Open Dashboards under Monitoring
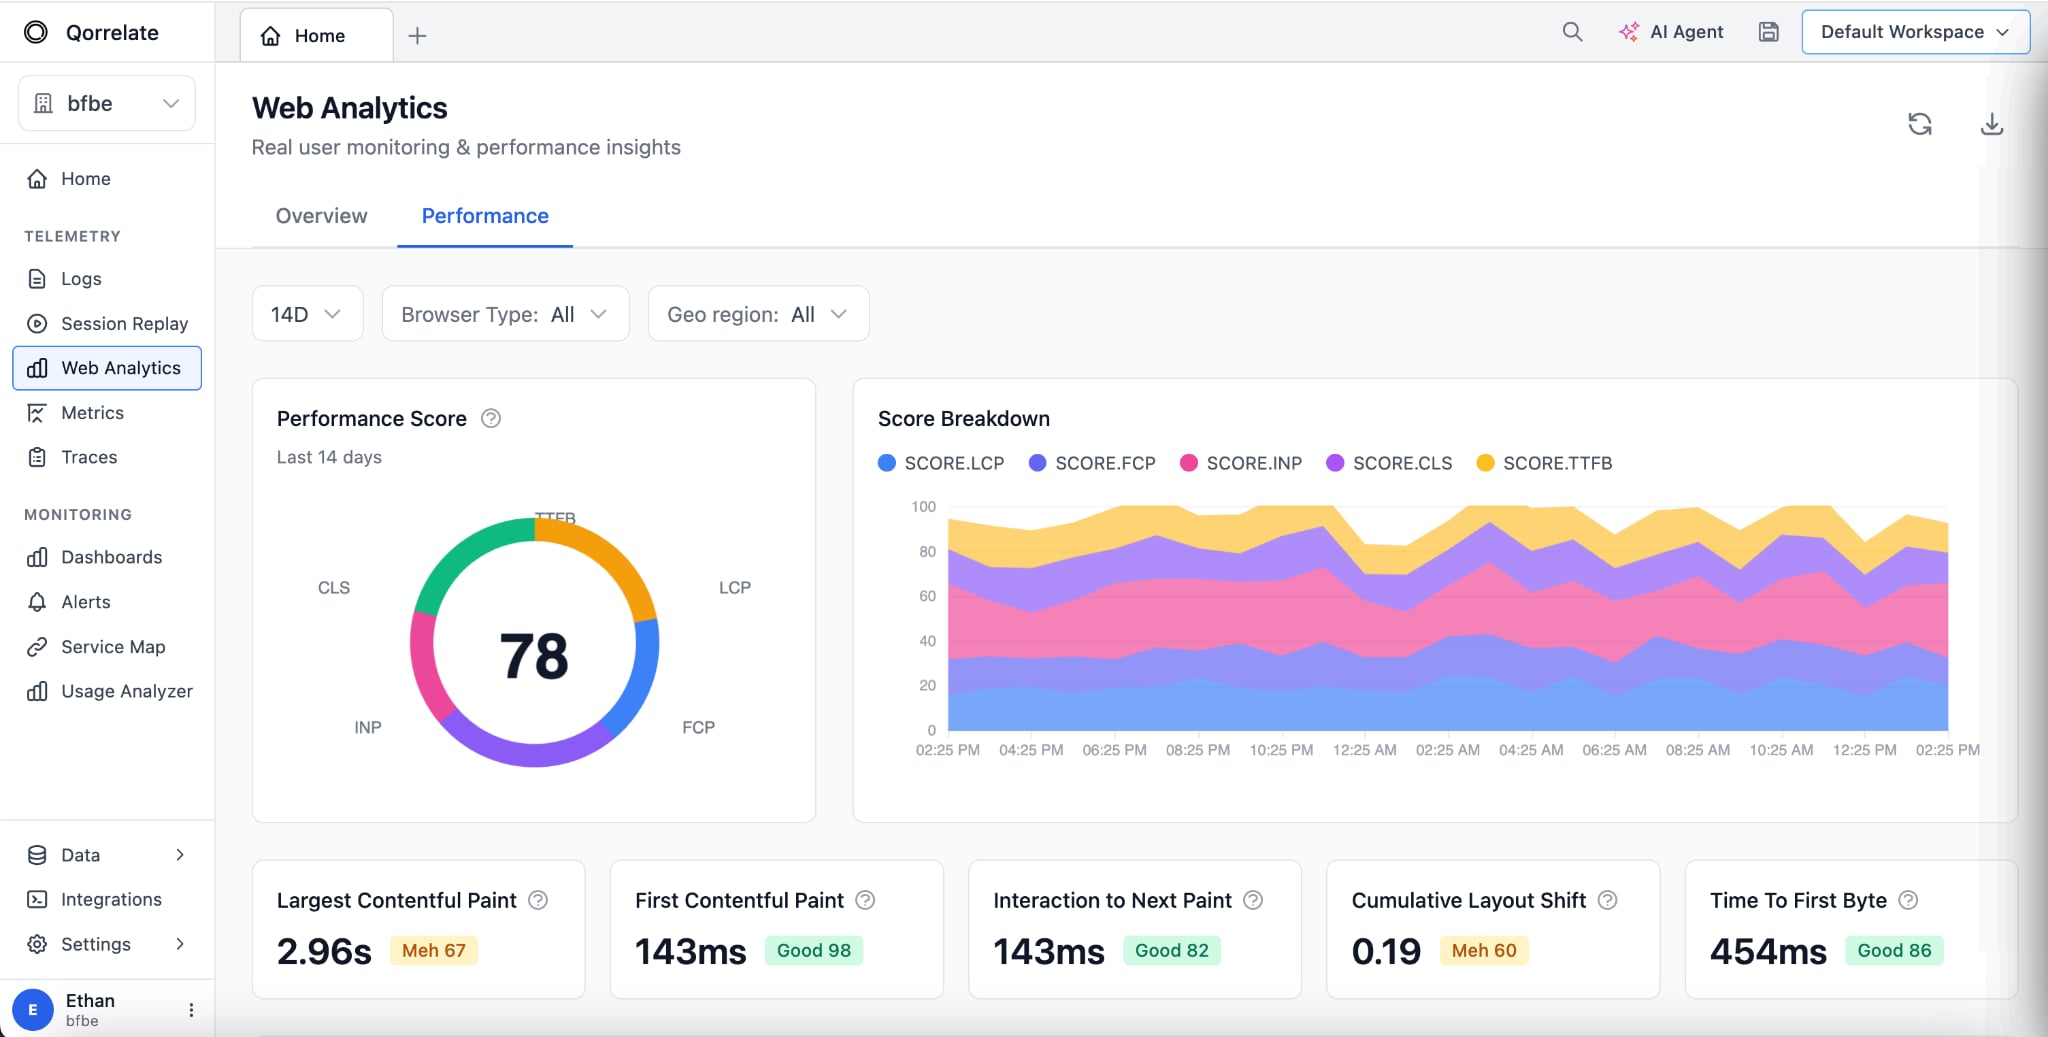Screen dimensions: 2048x1037 coord(111,557)
